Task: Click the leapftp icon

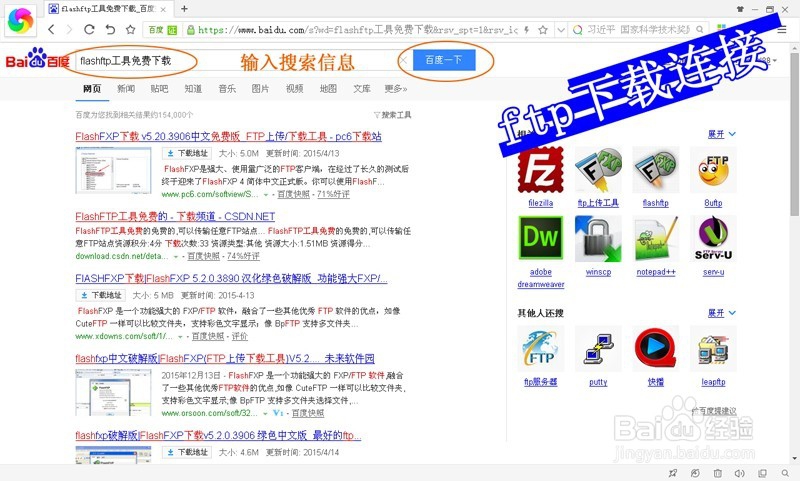Action: pyautogui.click(x=713, y=349)
